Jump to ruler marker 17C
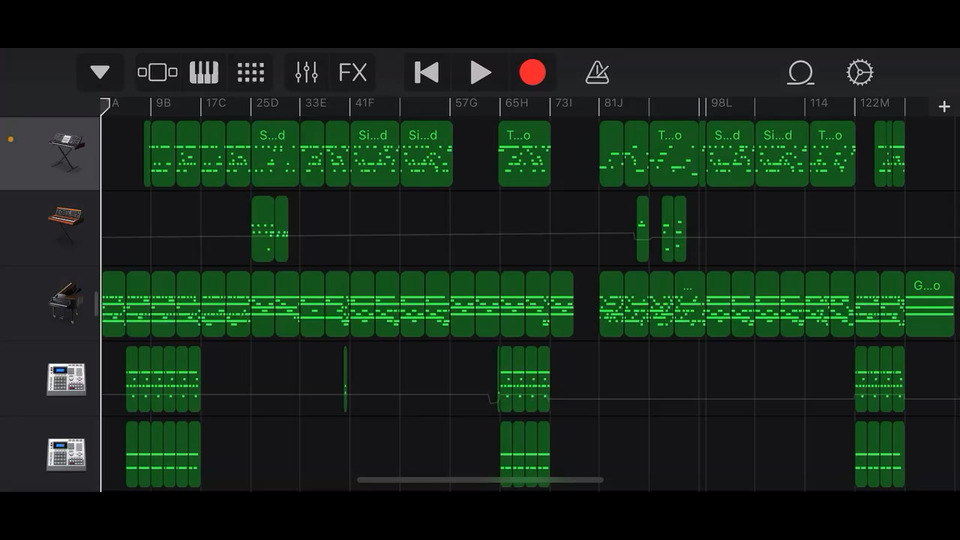This screenshot has width=960, height=540. pos(216,103)
